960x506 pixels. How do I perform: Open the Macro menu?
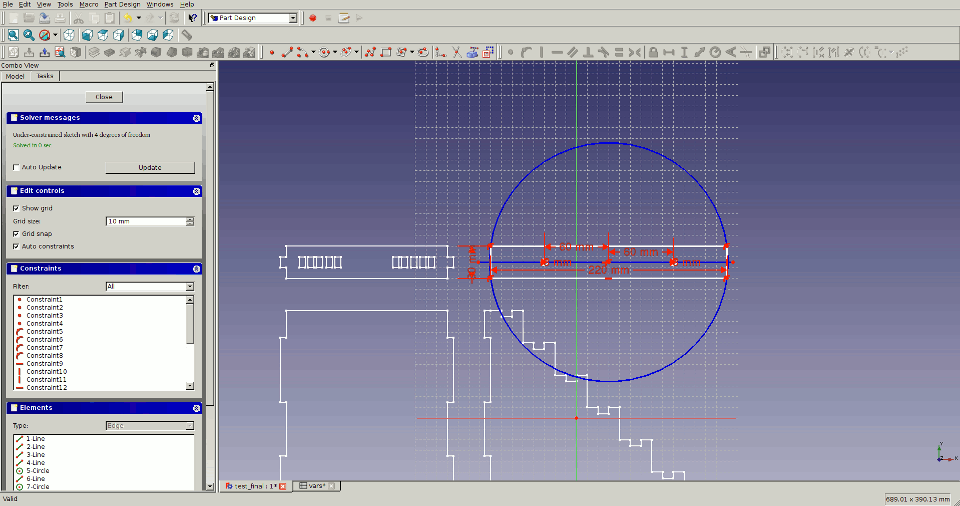[89, 4]
